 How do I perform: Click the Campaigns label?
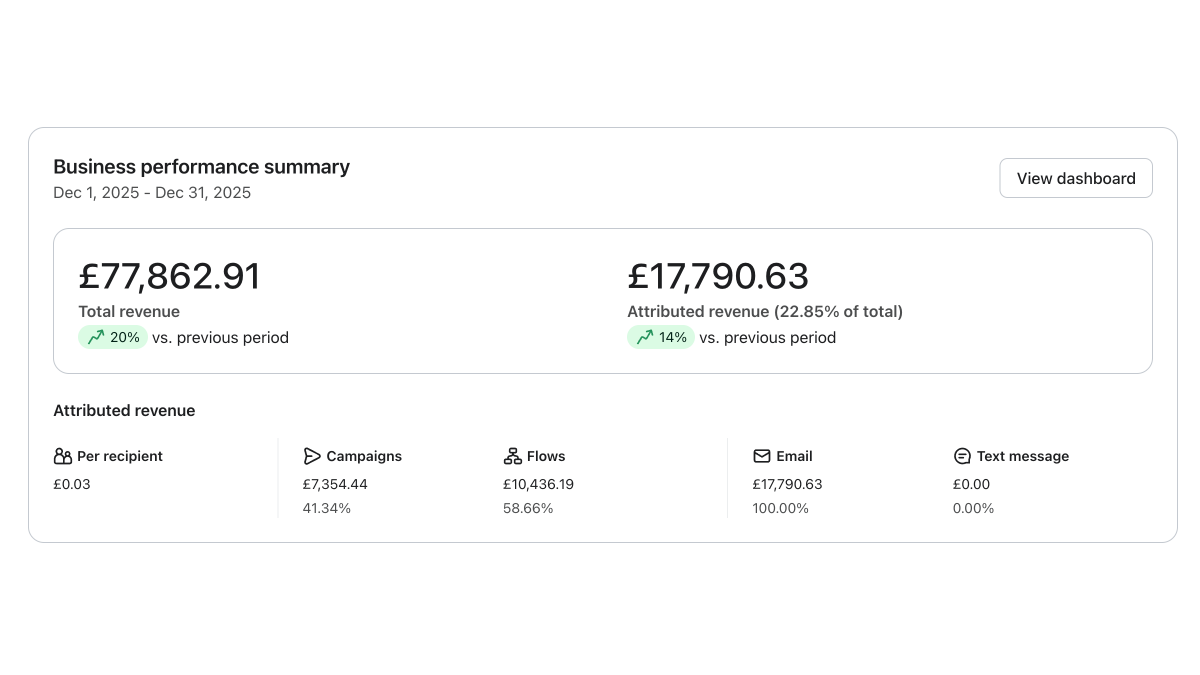364,456
